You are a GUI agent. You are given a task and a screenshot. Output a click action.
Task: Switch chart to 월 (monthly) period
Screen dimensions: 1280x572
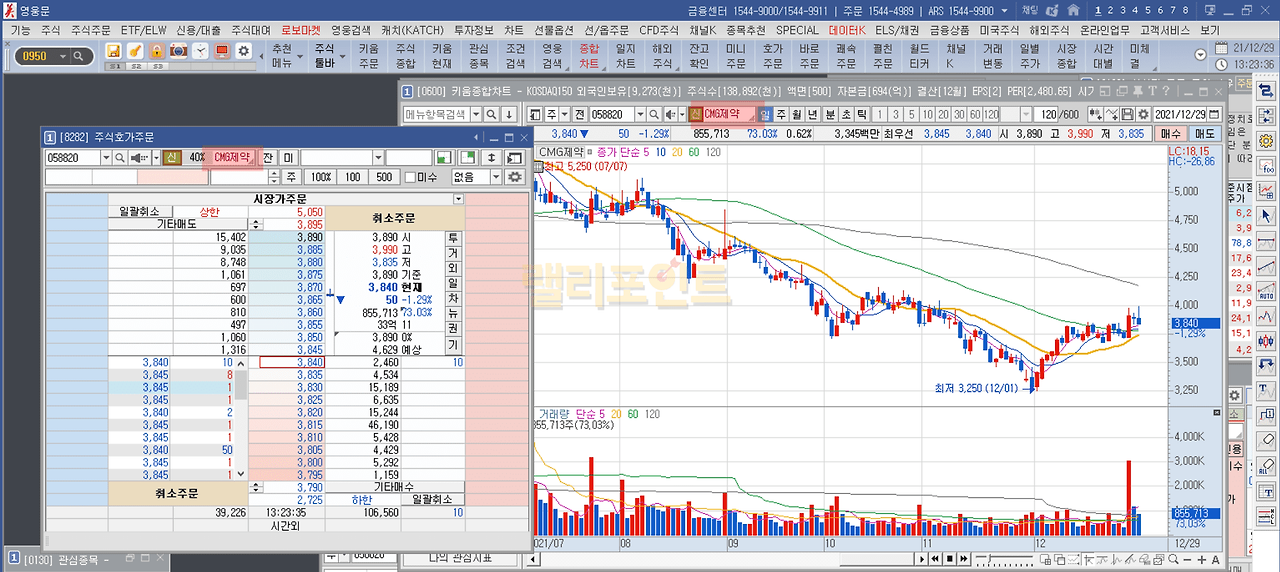(798, 114)
